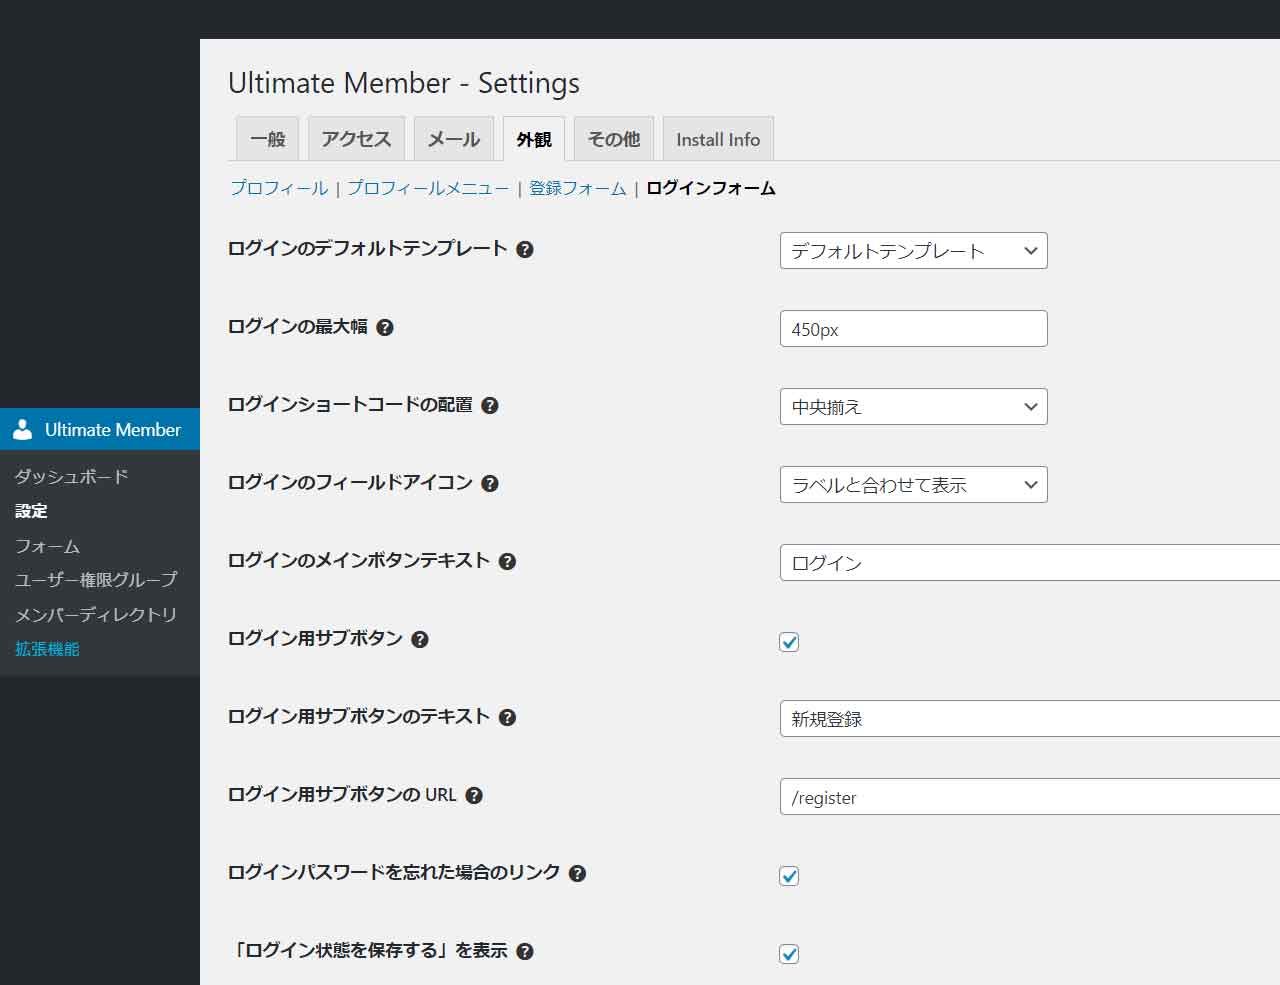Screen dimensions: 1280x985
Task: Click help icon beside ログイン用サブボタンのテキスト
Action: pos(507,718)
